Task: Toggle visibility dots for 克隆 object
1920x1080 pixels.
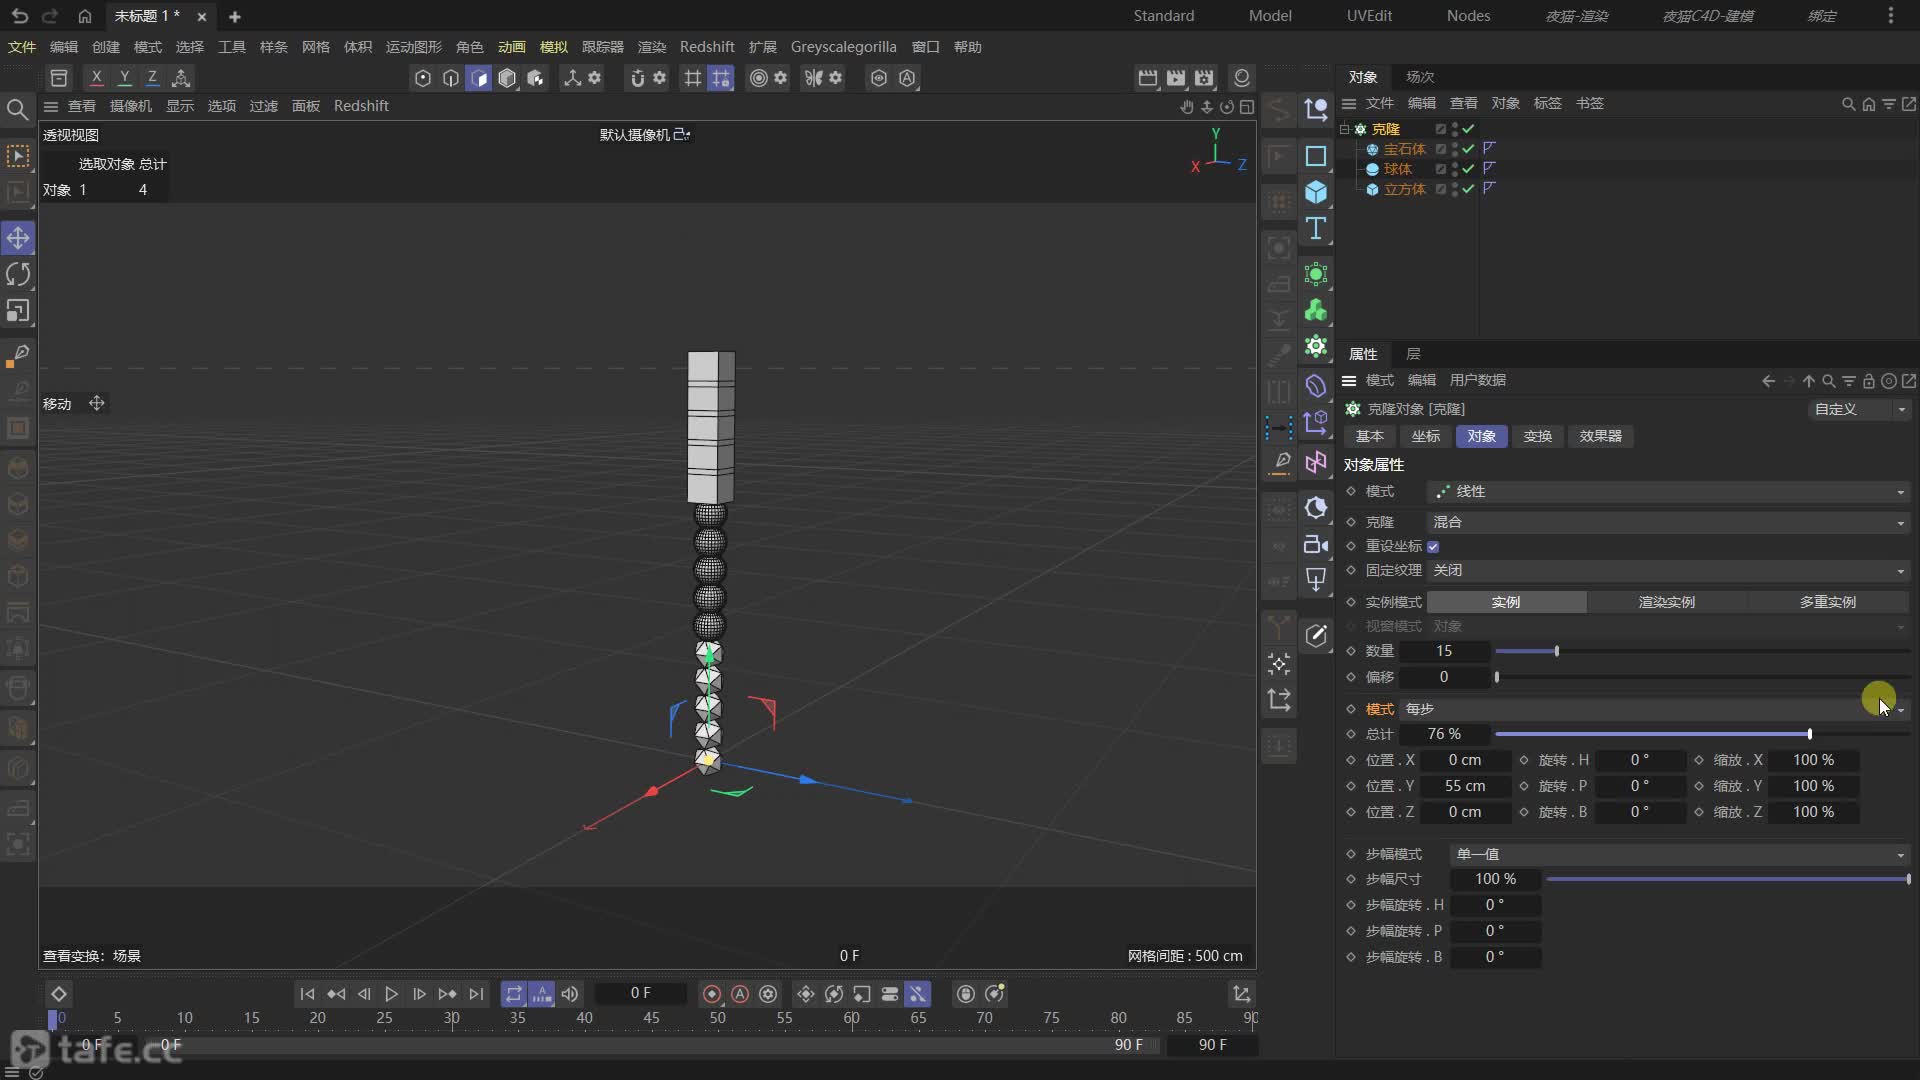Action: click(1455, 129)
